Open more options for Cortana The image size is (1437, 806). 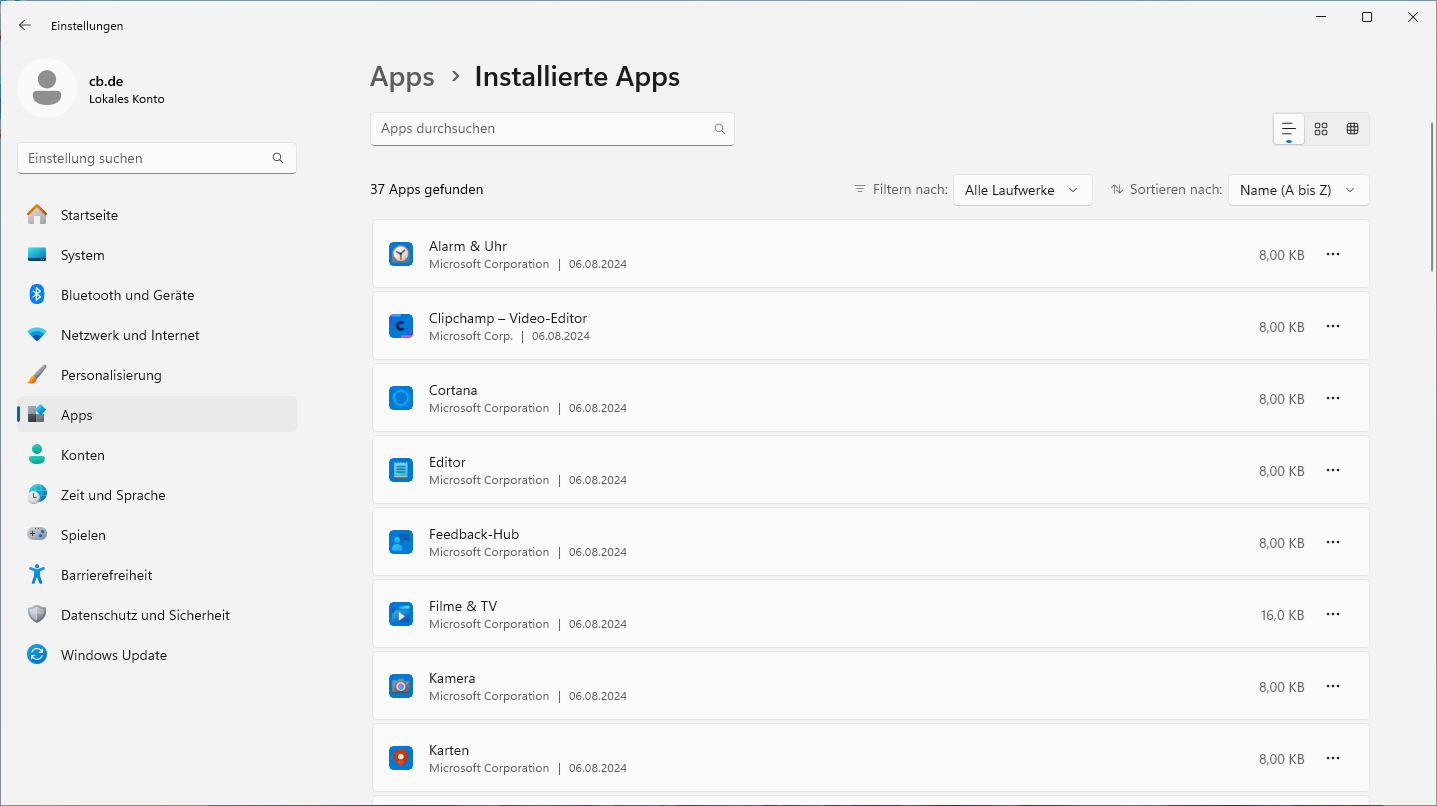[x=1333, y=398]
